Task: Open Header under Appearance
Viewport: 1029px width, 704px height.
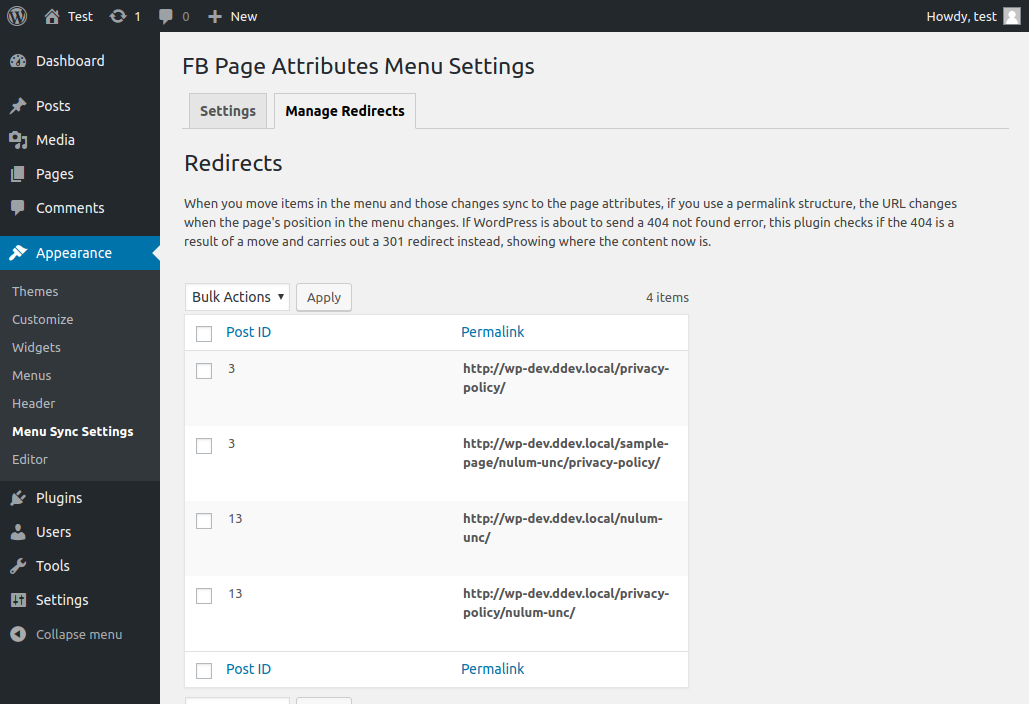Action: point(33,404)
